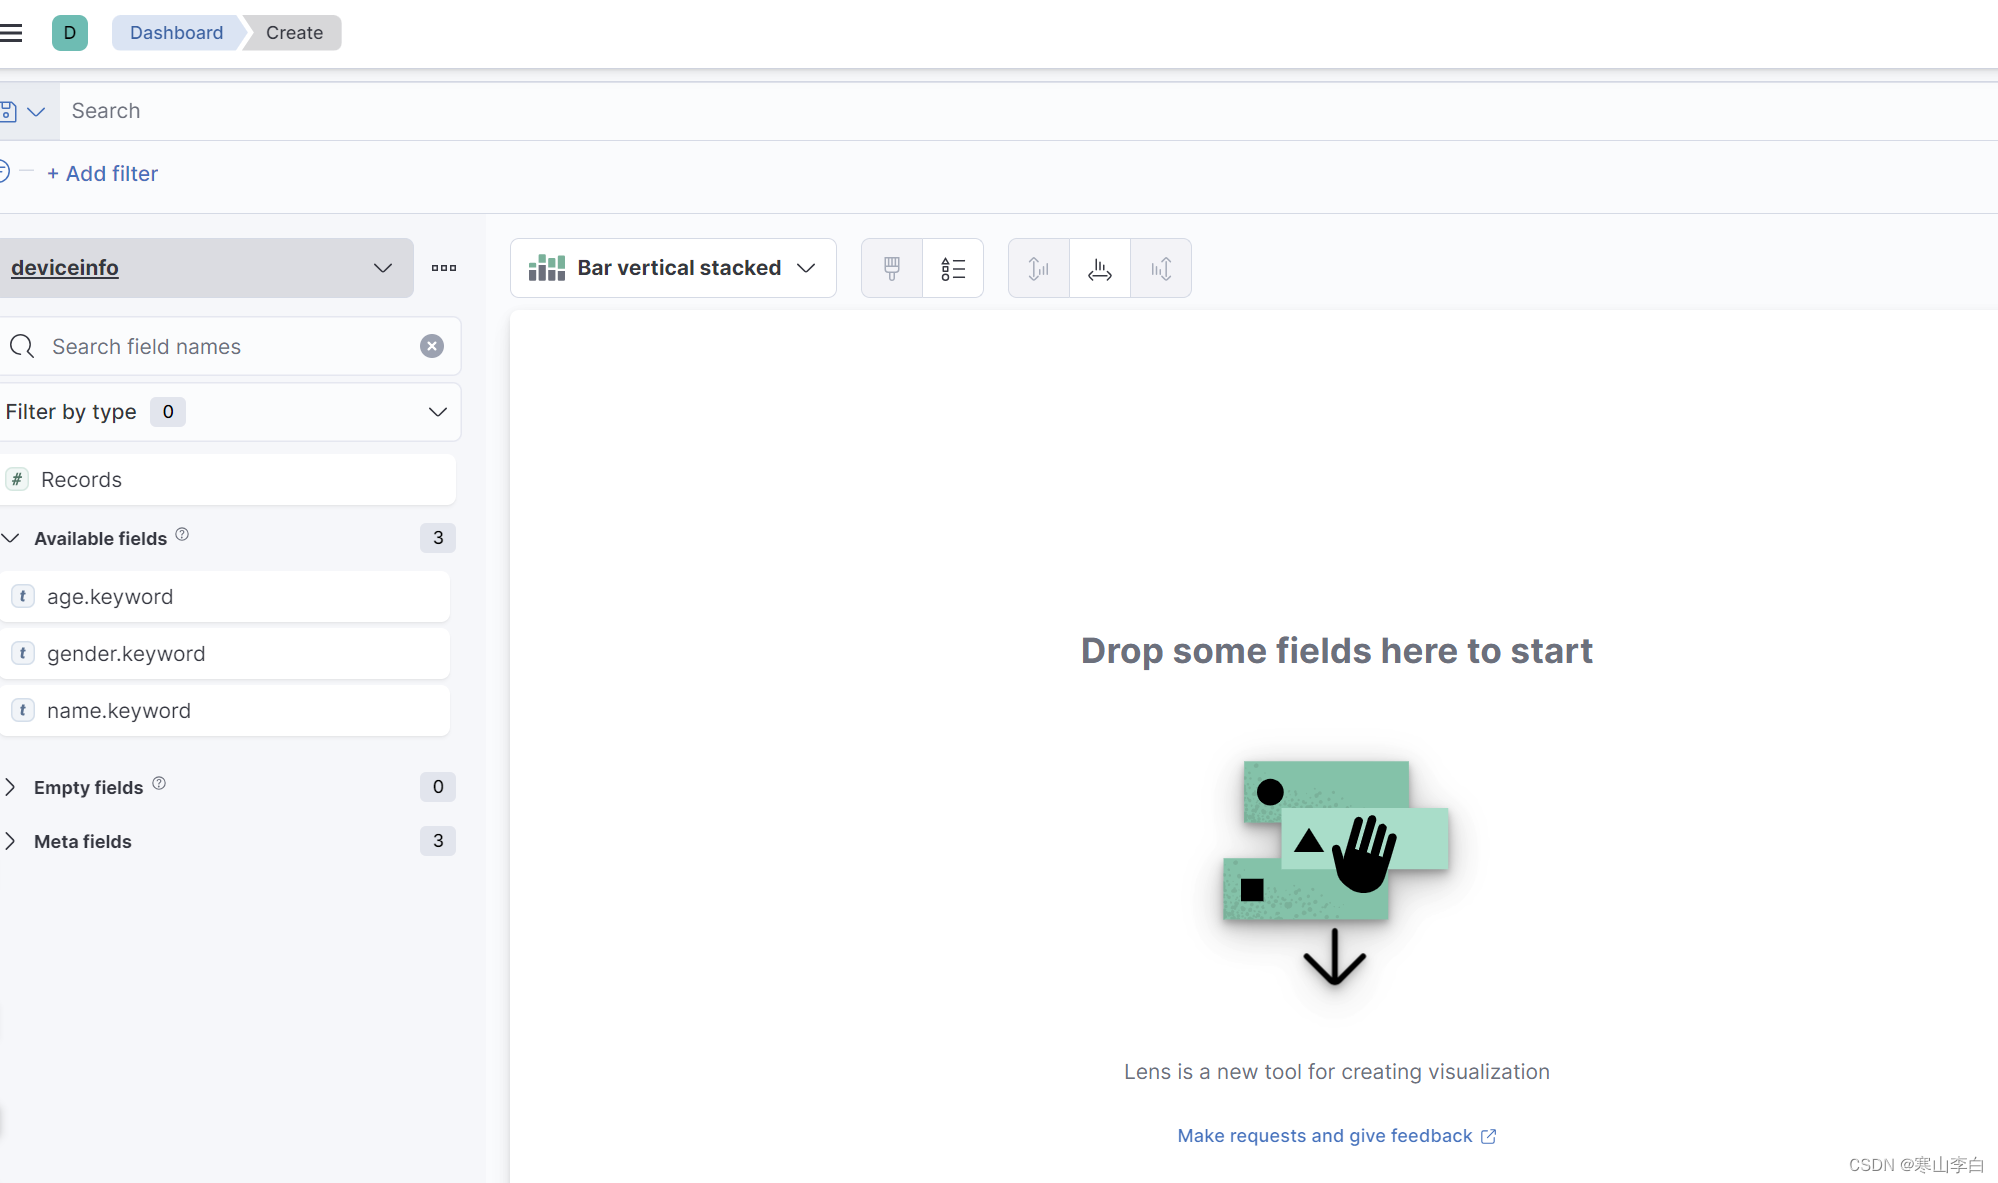This screenshot has width=1998, height=1183.
Task: Click the Add filter link
Action: (x=102, y=174)
